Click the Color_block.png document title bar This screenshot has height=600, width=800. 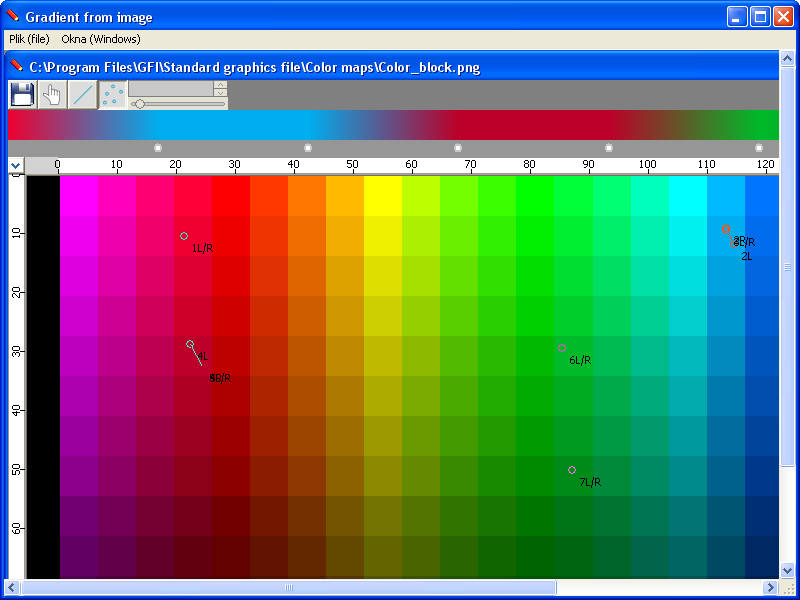(392, 67)
